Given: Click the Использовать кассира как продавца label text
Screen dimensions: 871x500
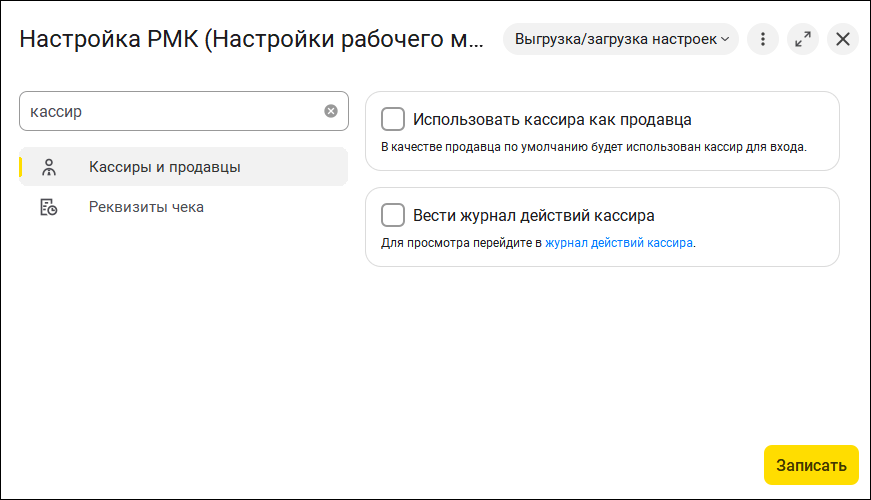Looking at the screenshot, I should [552, 120].
